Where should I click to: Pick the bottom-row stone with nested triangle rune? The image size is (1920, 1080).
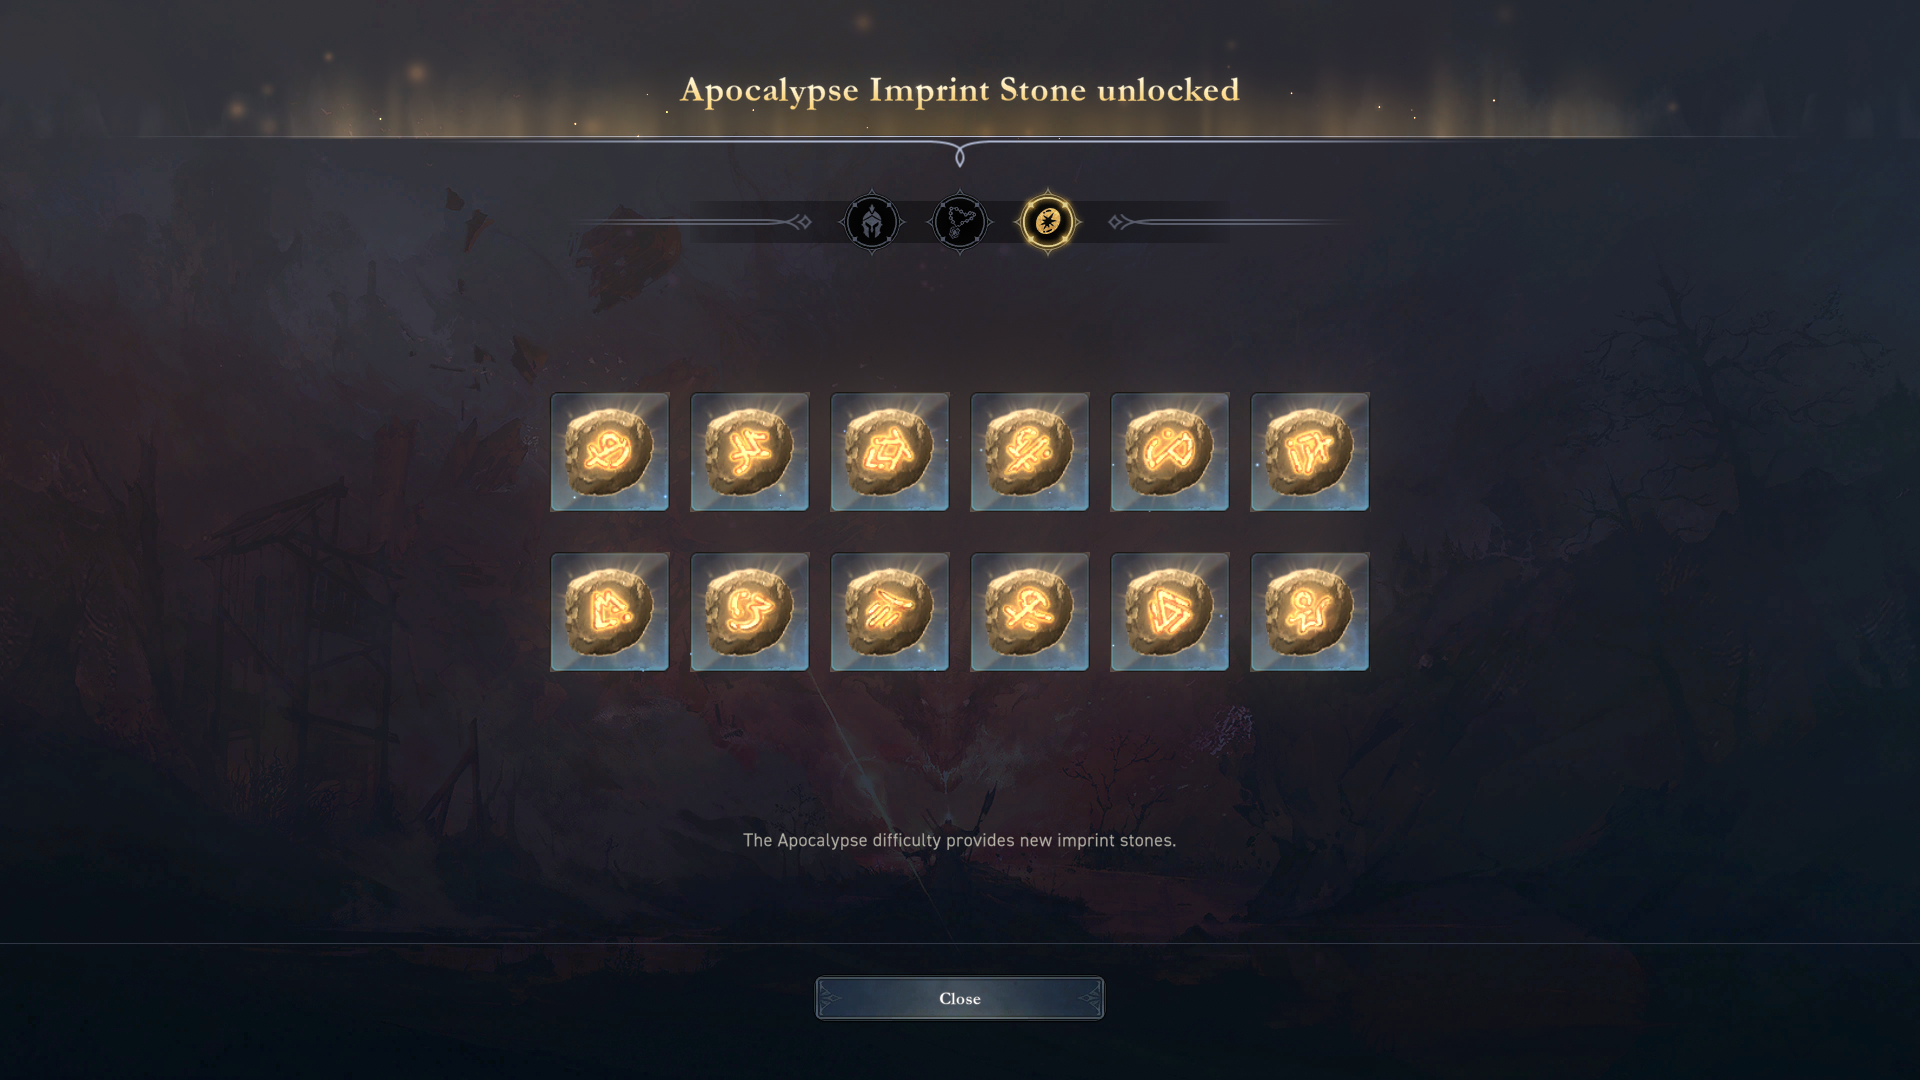pos(1170,612)
